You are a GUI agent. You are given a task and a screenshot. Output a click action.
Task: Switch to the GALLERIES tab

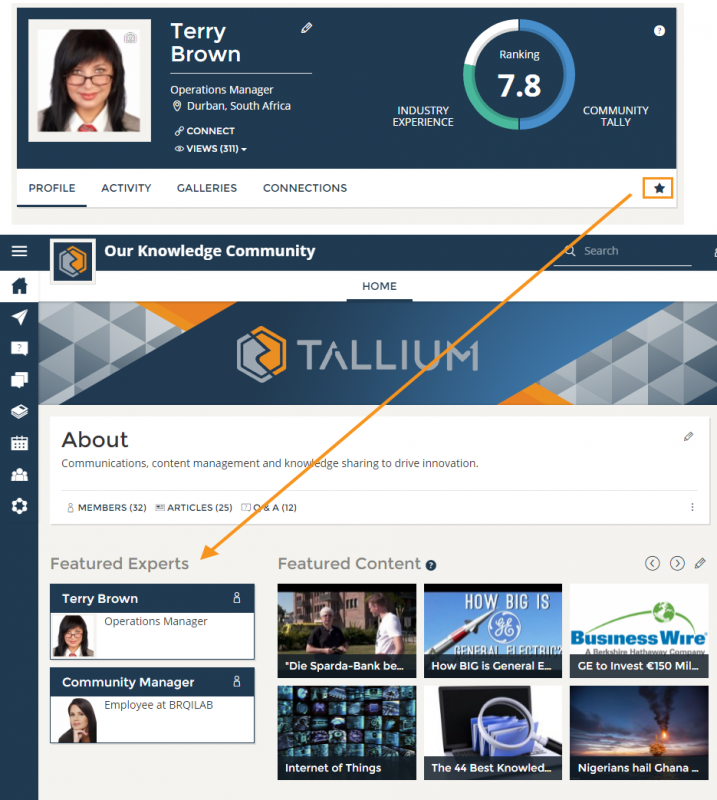[x=207, y=188]
